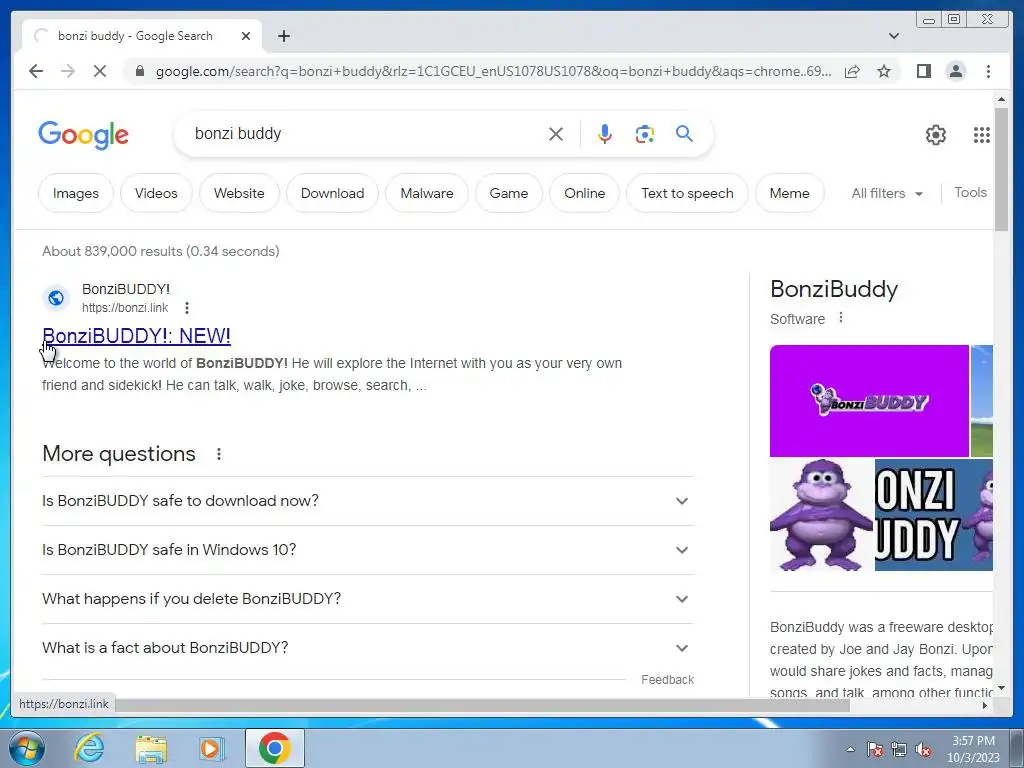The image size is (1024, 768).
Task: Open Windows Explorer from taskbar
Action: tap(151, 748)
